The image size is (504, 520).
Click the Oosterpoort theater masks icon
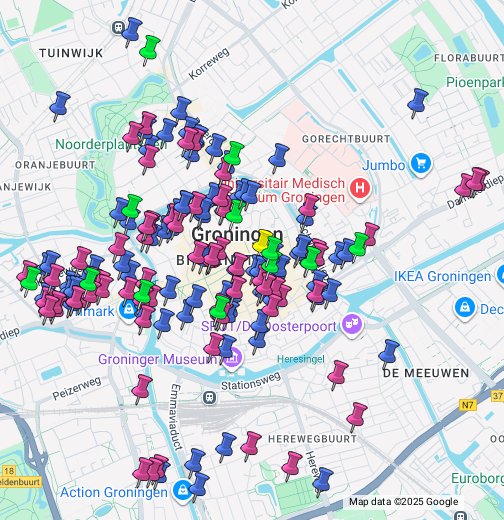(352, 325)
